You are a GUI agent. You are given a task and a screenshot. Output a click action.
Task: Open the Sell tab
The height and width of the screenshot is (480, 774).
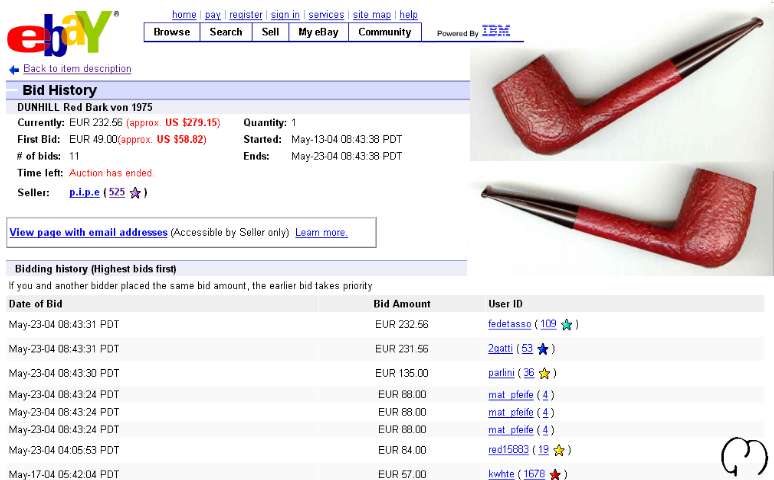pos(270,32)
